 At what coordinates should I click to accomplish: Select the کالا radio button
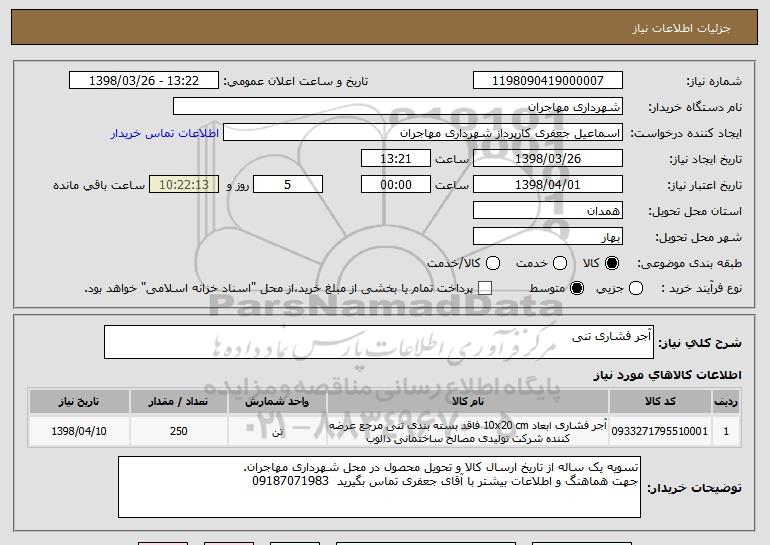(612, 263)
